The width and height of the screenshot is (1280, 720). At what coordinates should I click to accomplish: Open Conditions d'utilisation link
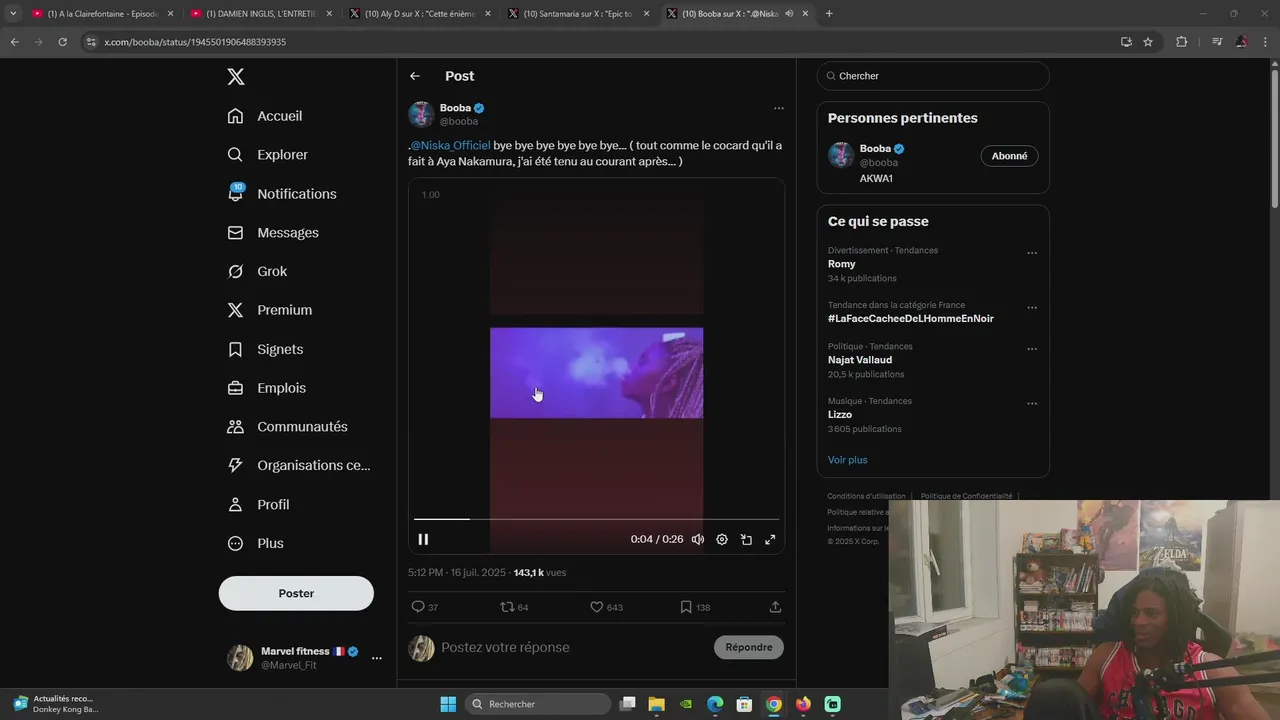click(866, 496)
